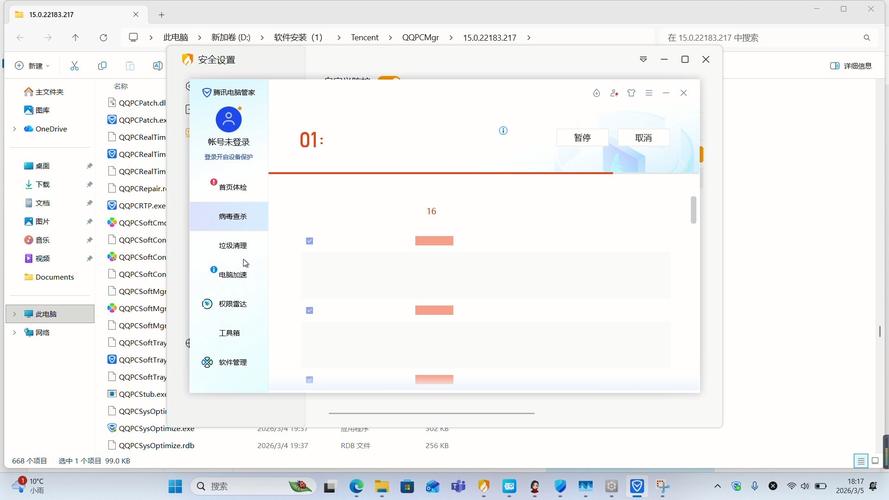Screen dimensions: 889x500
Task: Expand chevron after Tencent in address bar
Action: [x=390, y=37]
